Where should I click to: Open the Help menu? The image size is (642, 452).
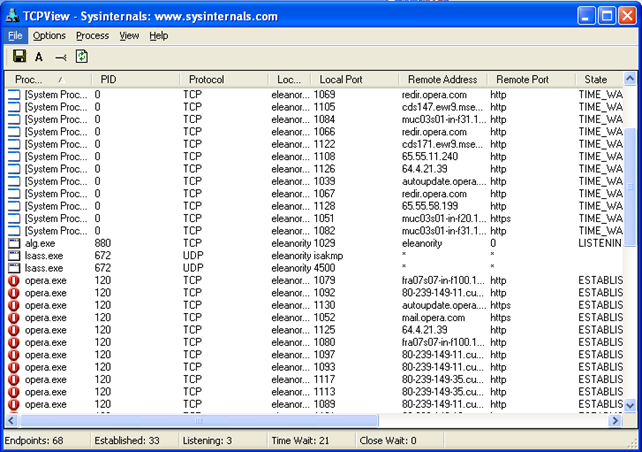159,36
